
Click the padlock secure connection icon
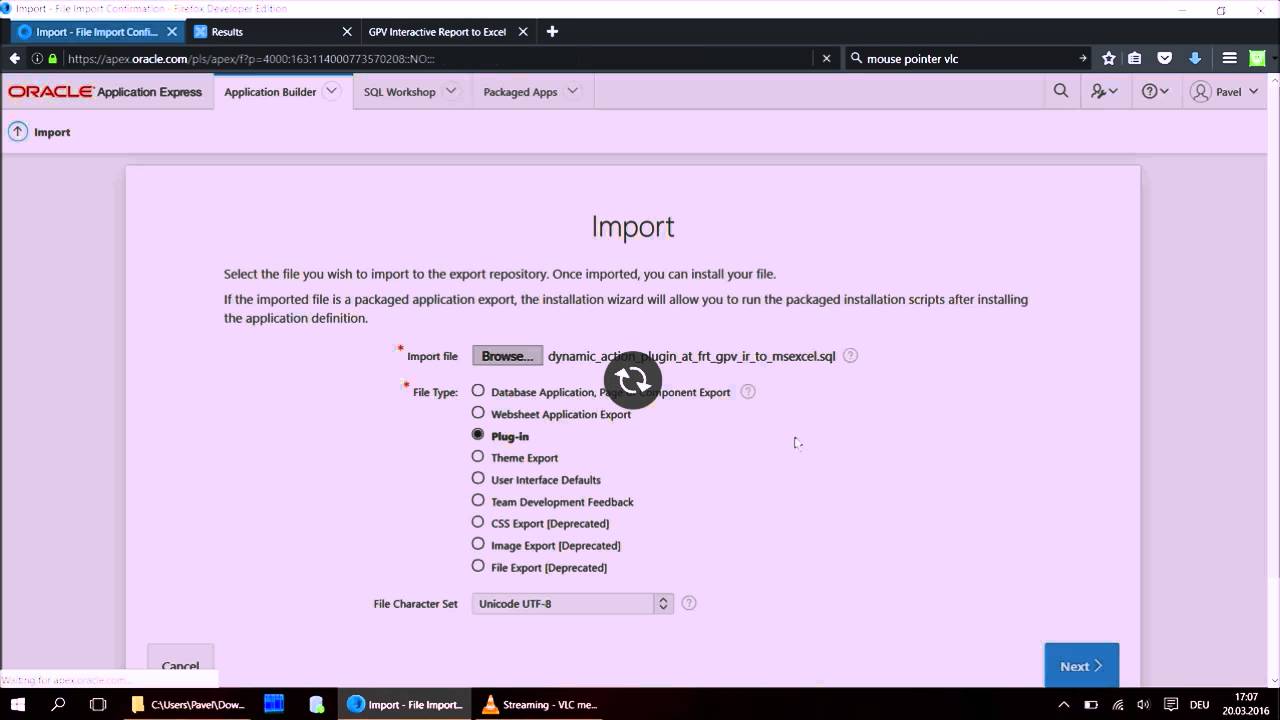(53, 58)
